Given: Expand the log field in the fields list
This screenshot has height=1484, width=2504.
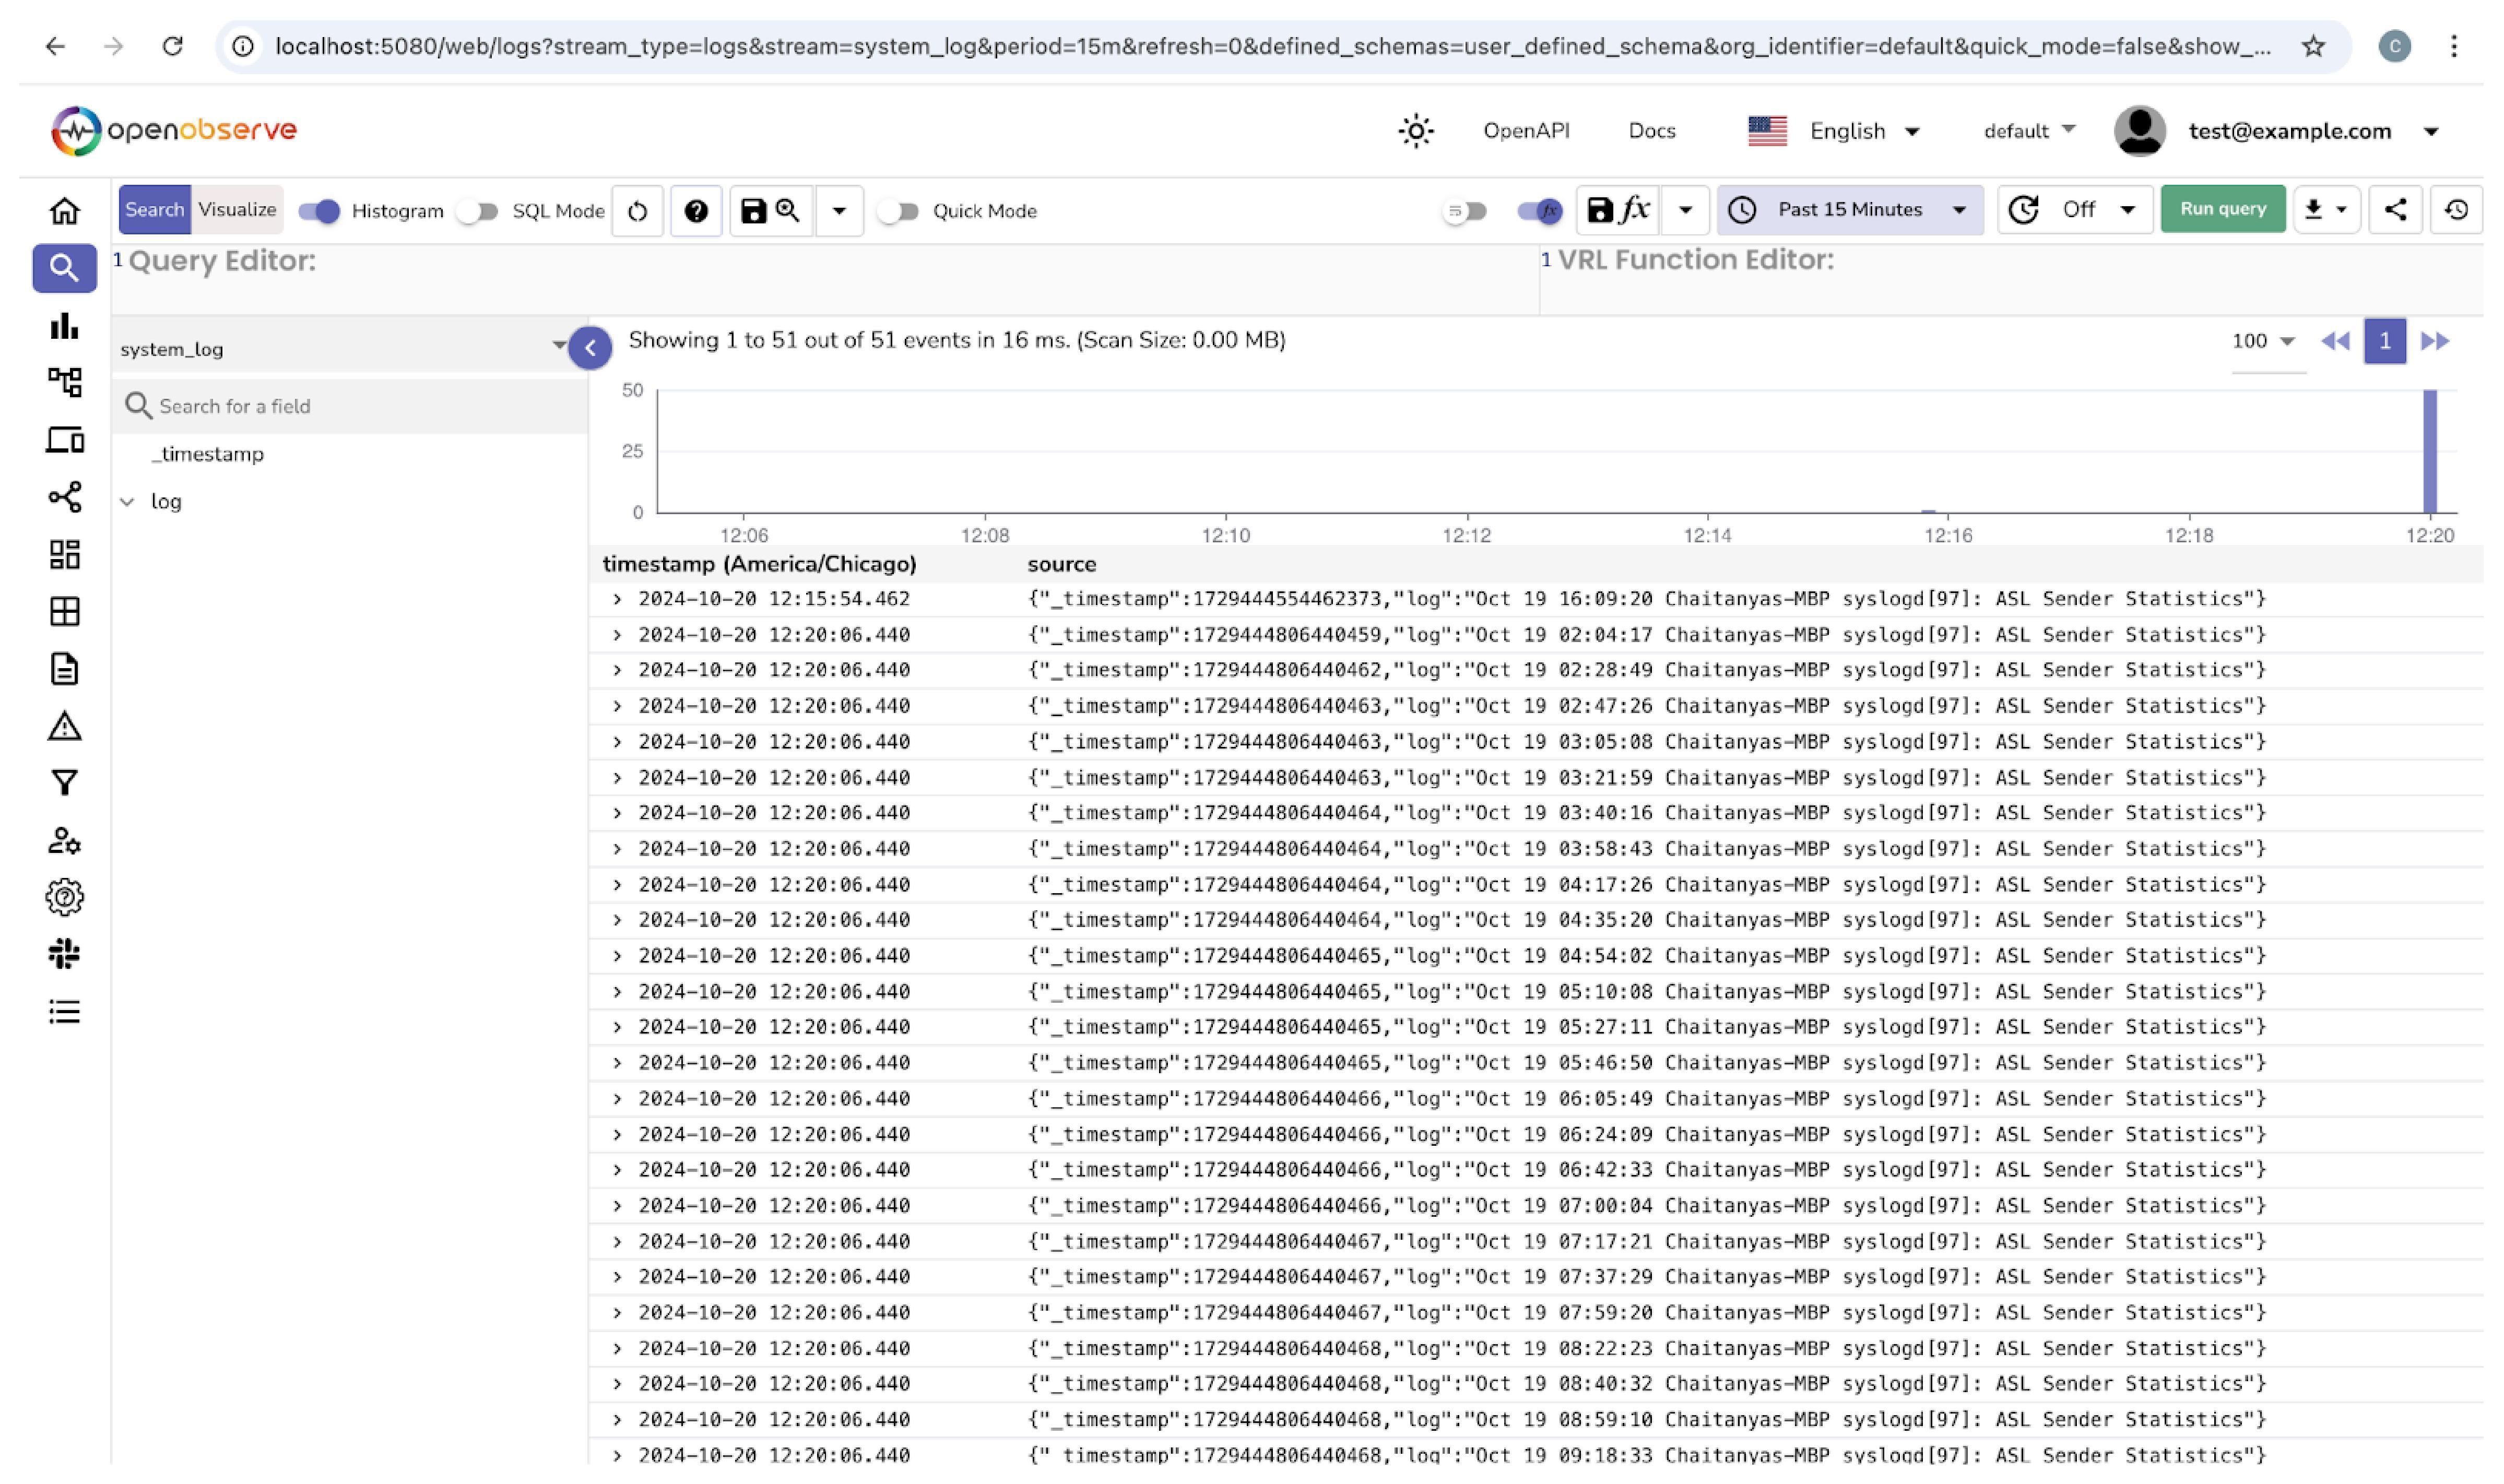Looking at the screenshot, I should (x=127, y=500).
